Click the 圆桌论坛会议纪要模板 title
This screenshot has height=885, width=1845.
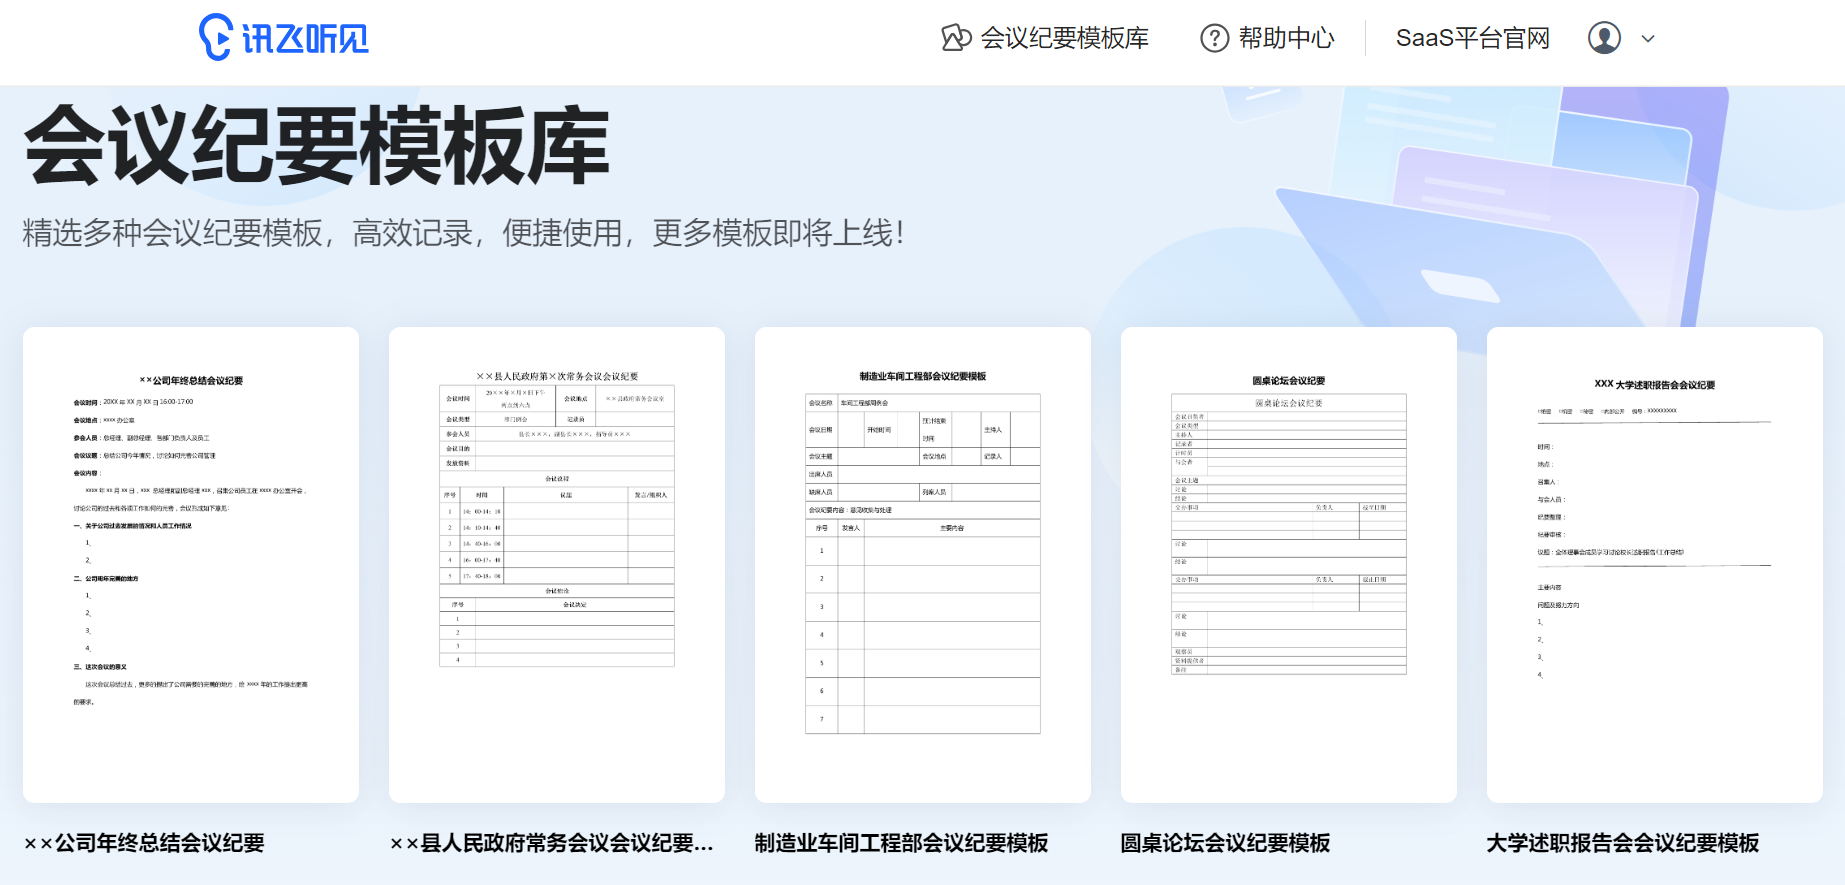(x=1225, y=843)
